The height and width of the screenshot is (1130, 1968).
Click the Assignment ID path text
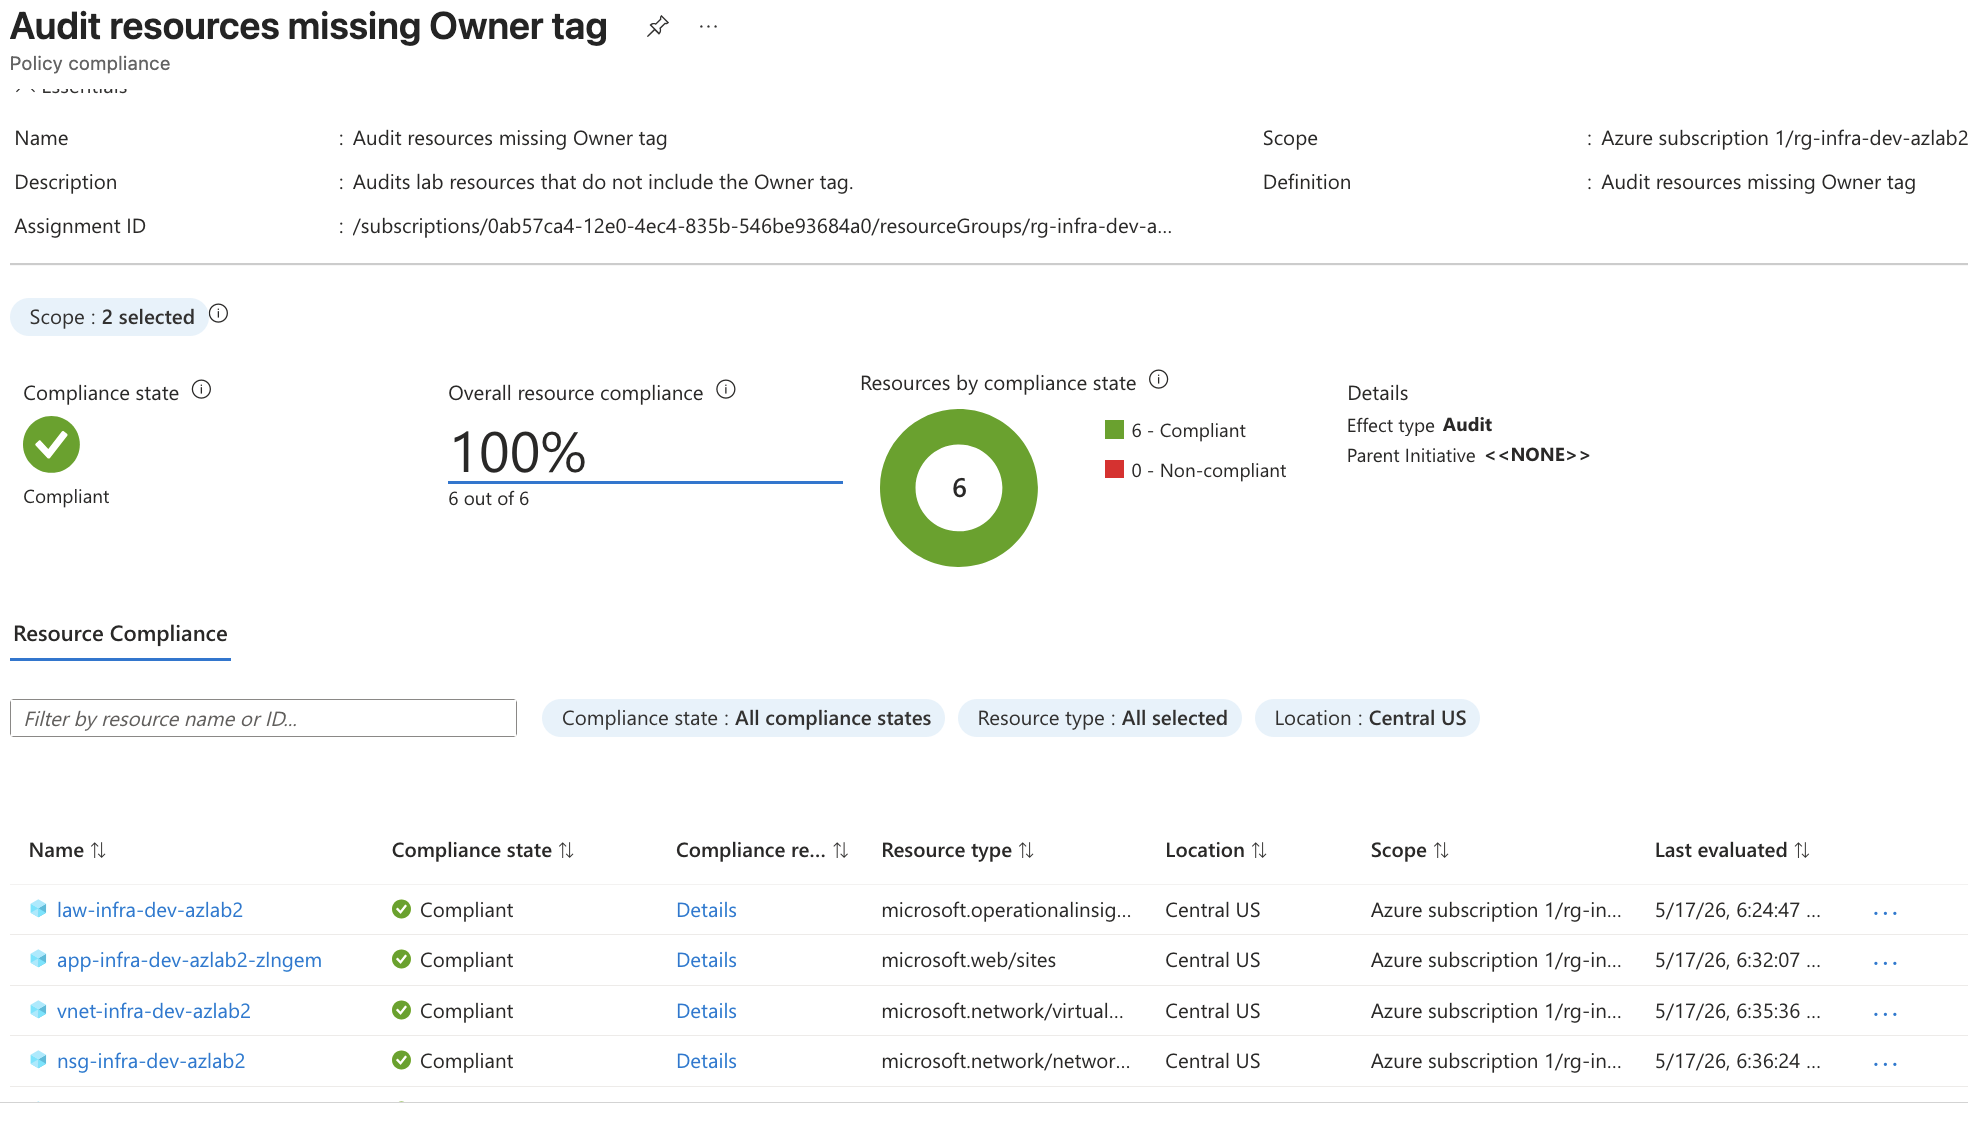[762, 226]
